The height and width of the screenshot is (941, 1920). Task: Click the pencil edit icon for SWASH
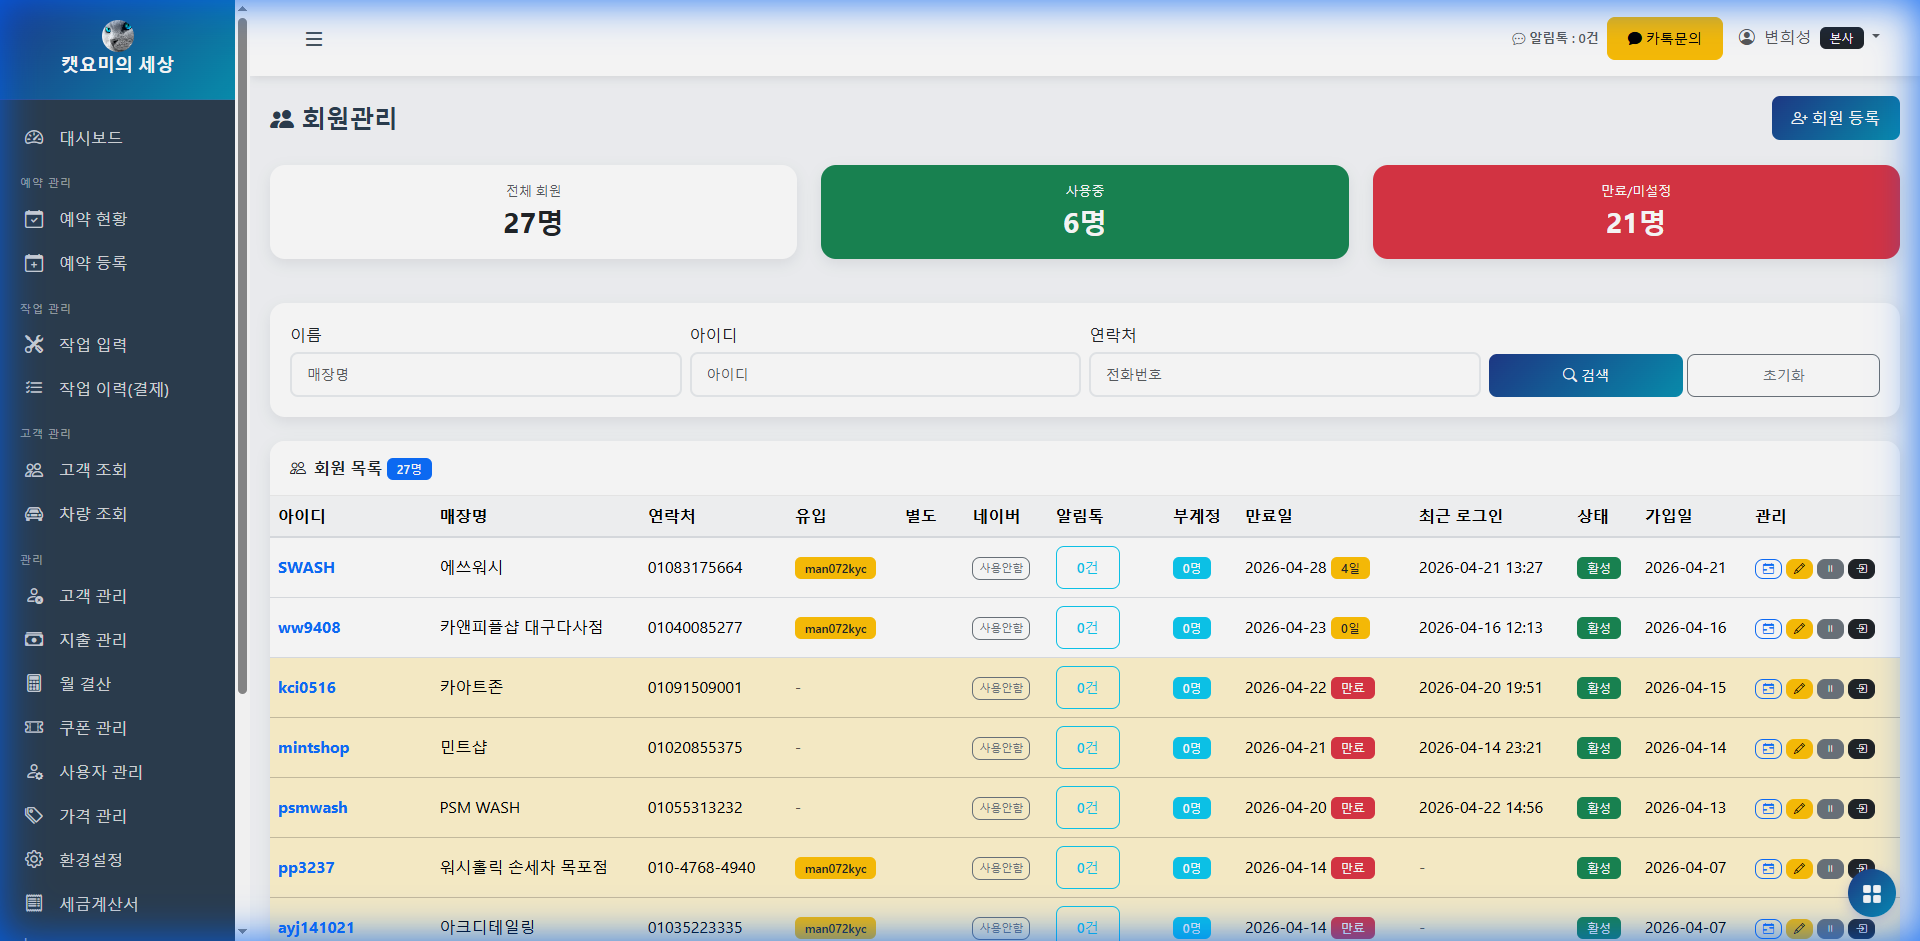[x=1799, y=569]
